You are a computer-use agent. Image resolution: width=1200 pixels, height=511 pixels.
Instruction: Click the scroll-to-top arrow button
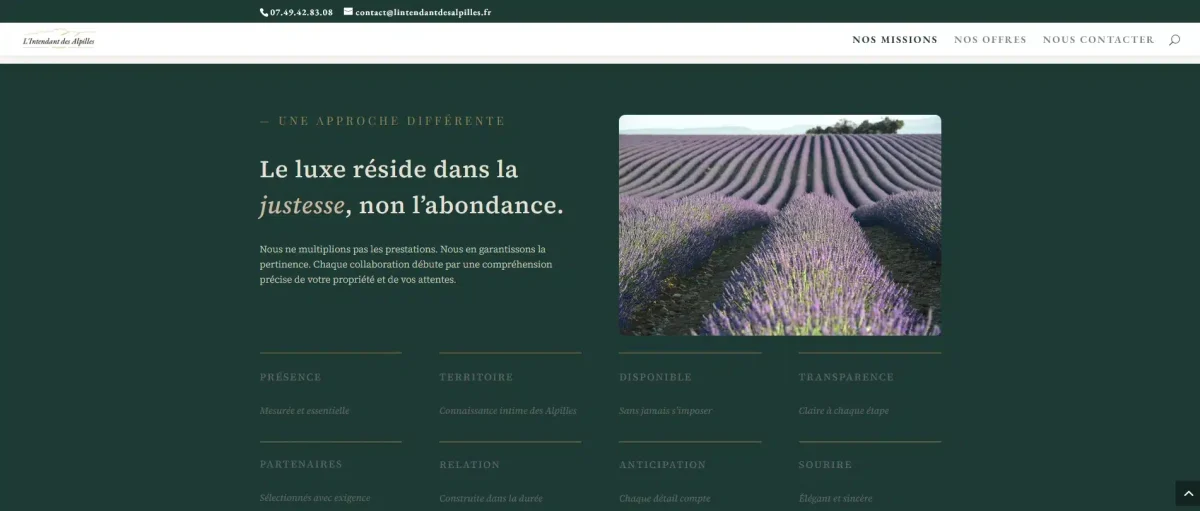click(x=1187, y=493)
